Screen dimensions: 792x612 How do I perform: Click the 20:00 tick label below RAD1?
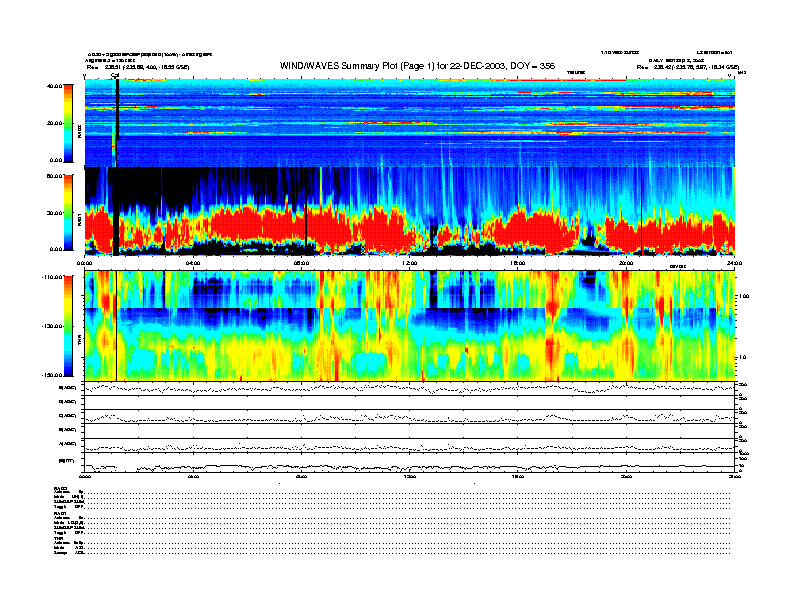click(x=626, y=263)
